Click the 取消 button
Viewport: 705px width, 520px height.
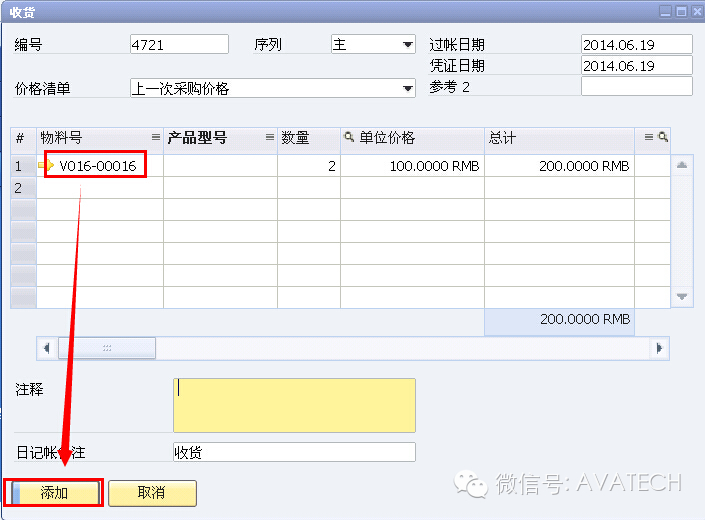[152, 493]
